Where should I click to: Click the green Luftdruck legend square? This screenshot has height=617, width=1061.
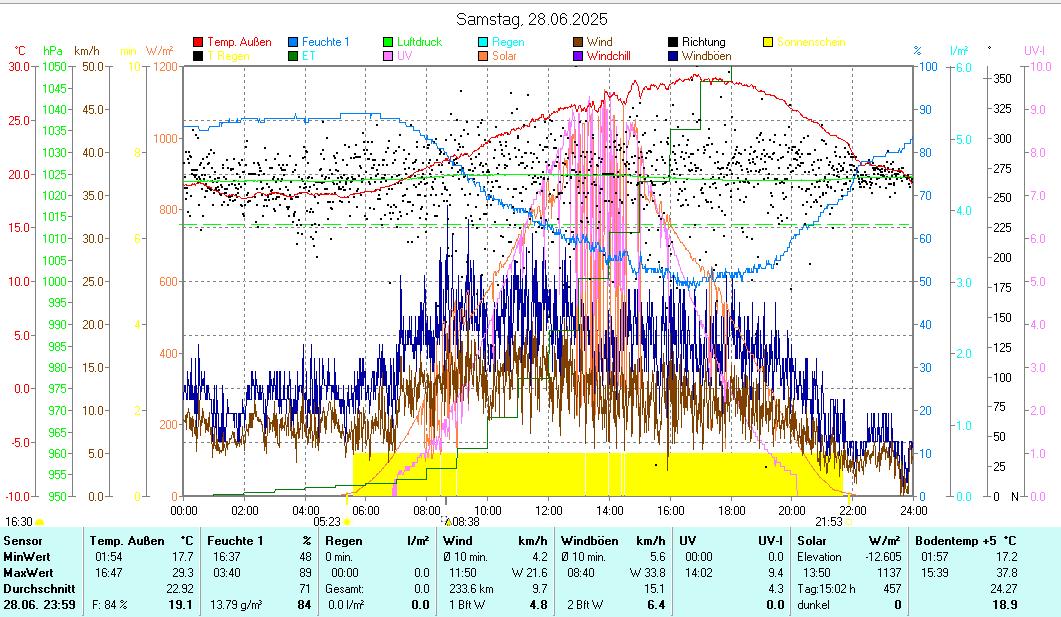click(389, 43)
